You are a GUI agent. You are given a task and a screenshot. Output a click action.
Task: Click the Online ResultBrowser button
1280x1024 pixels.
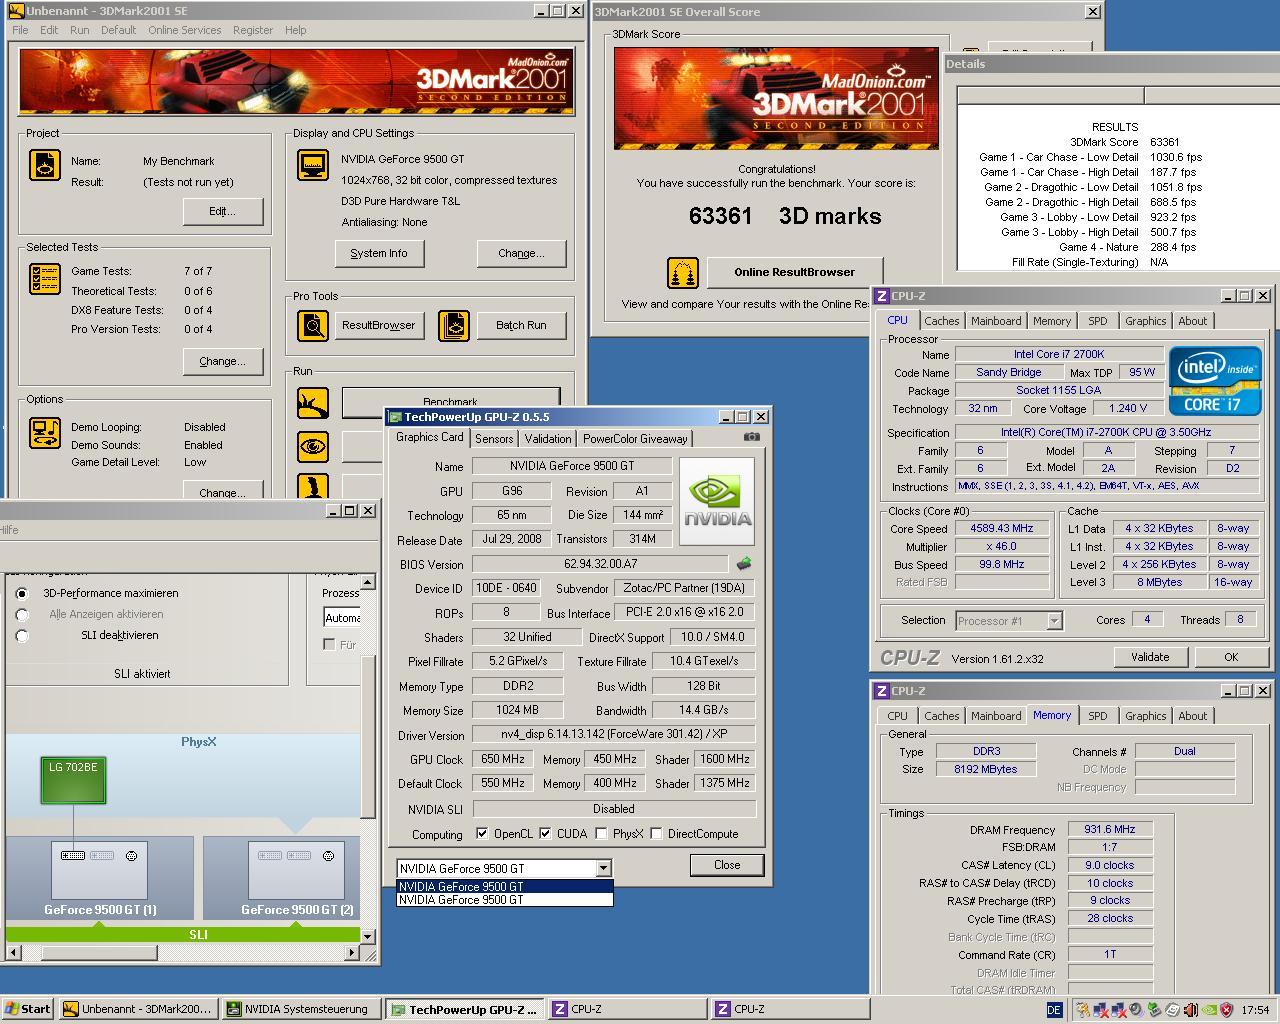click(x=794, y=272)
